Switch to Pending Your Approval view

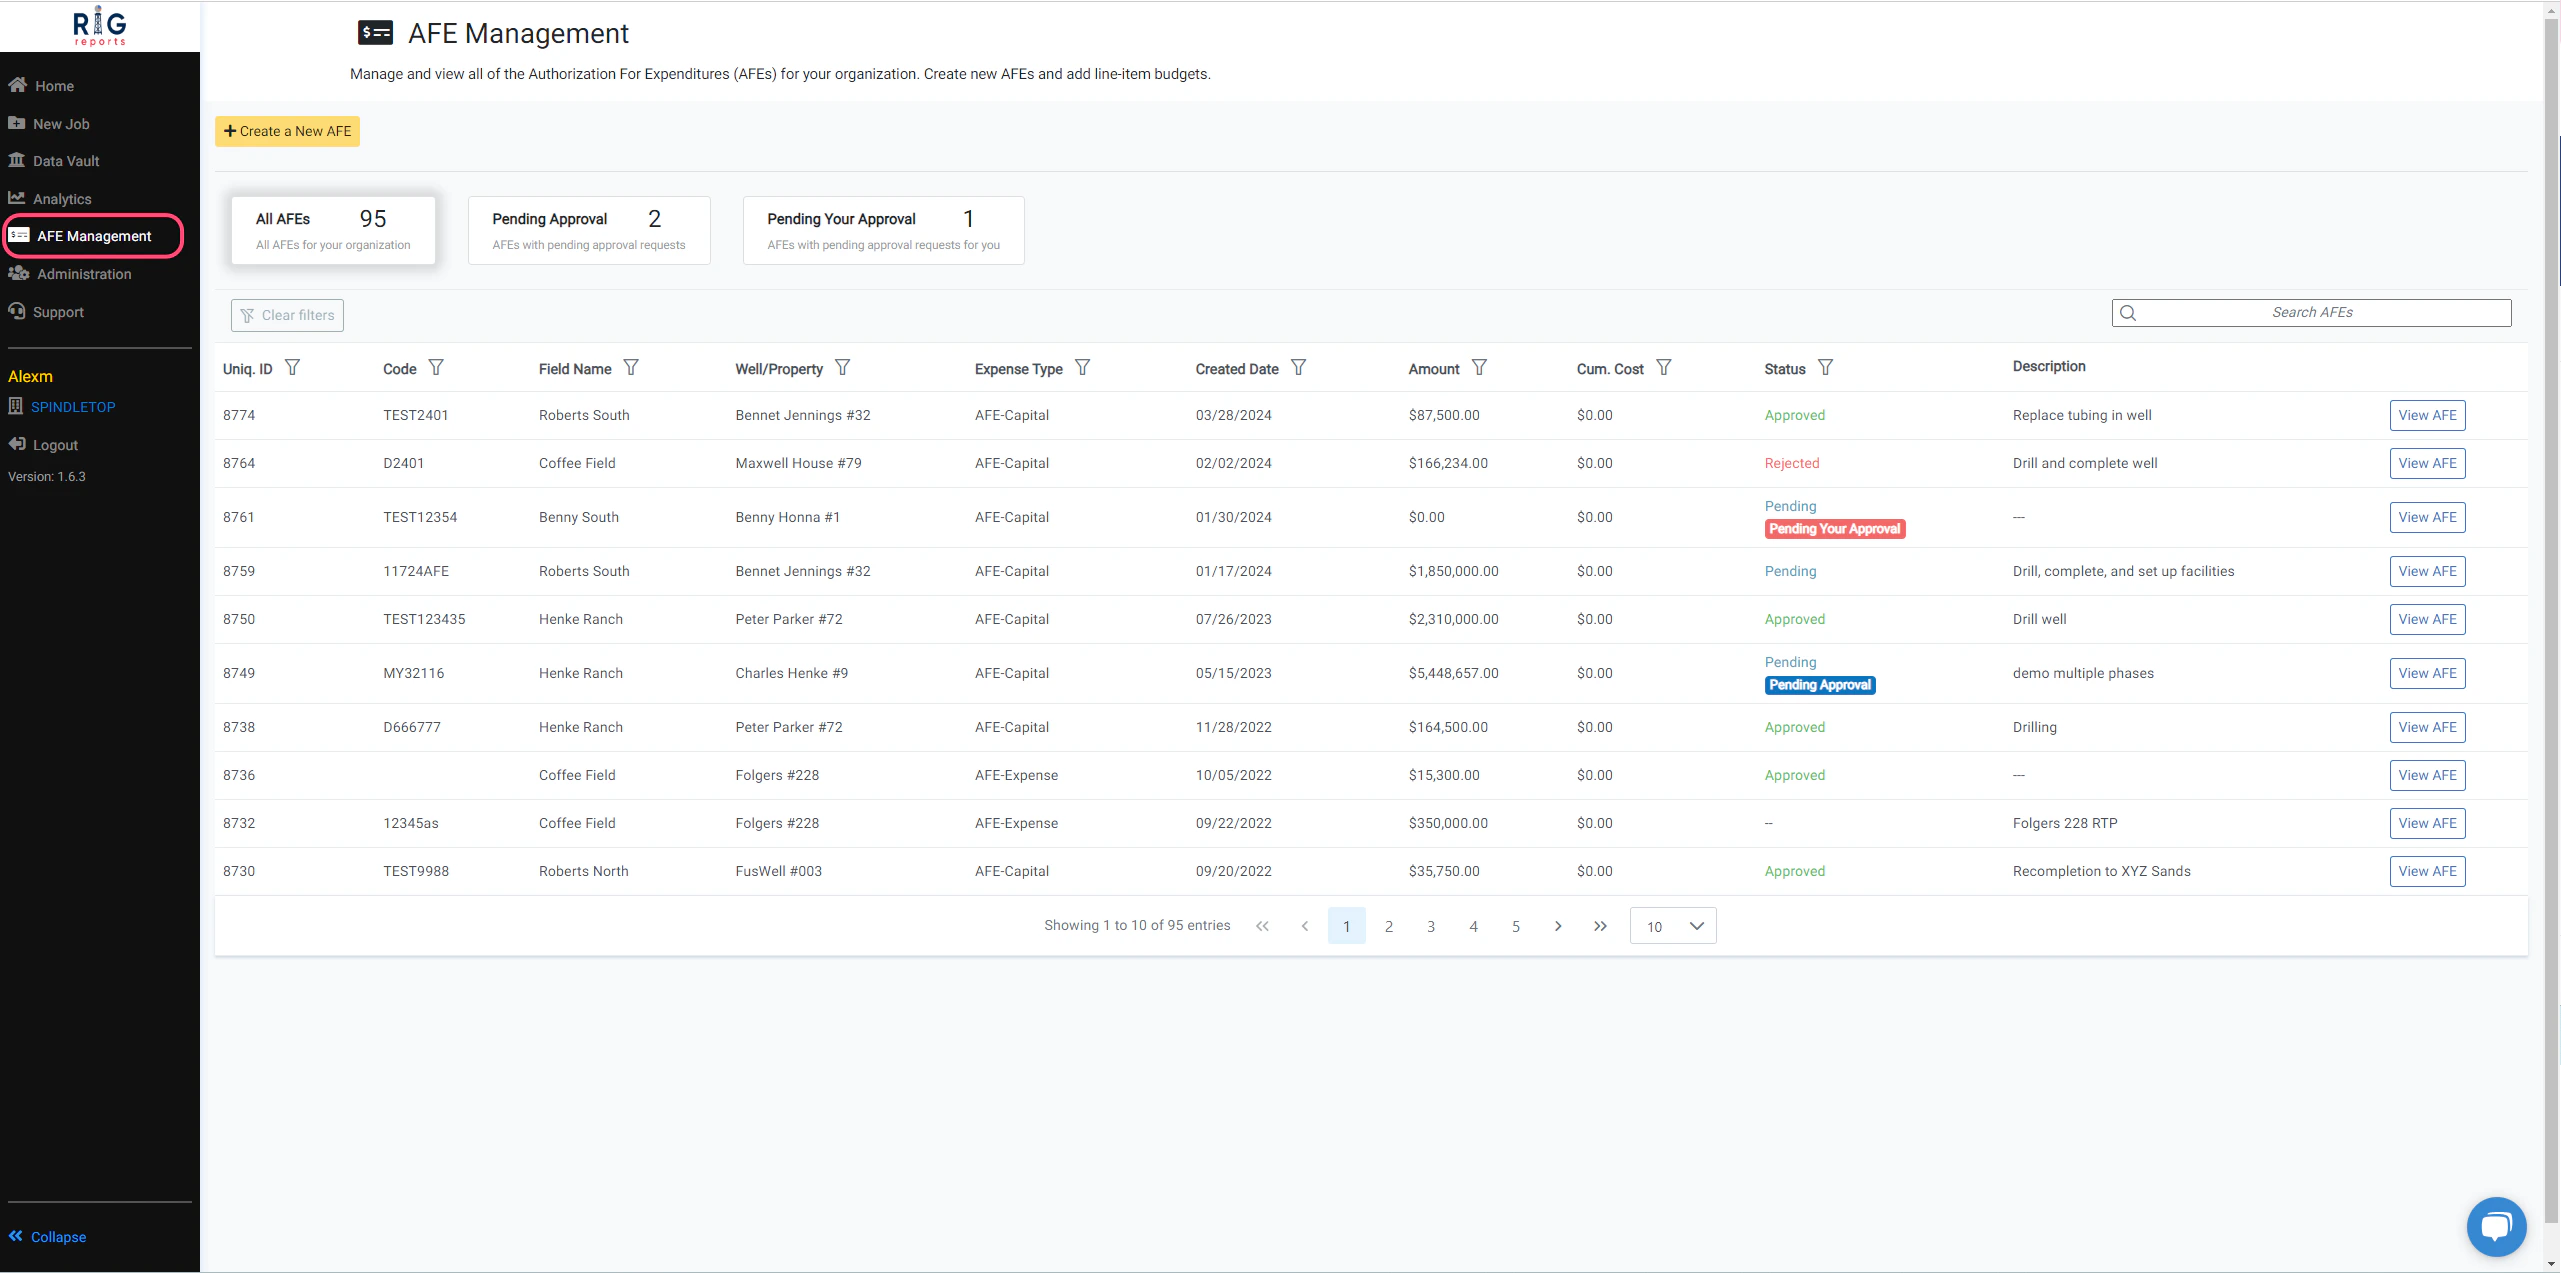(883, 230)
